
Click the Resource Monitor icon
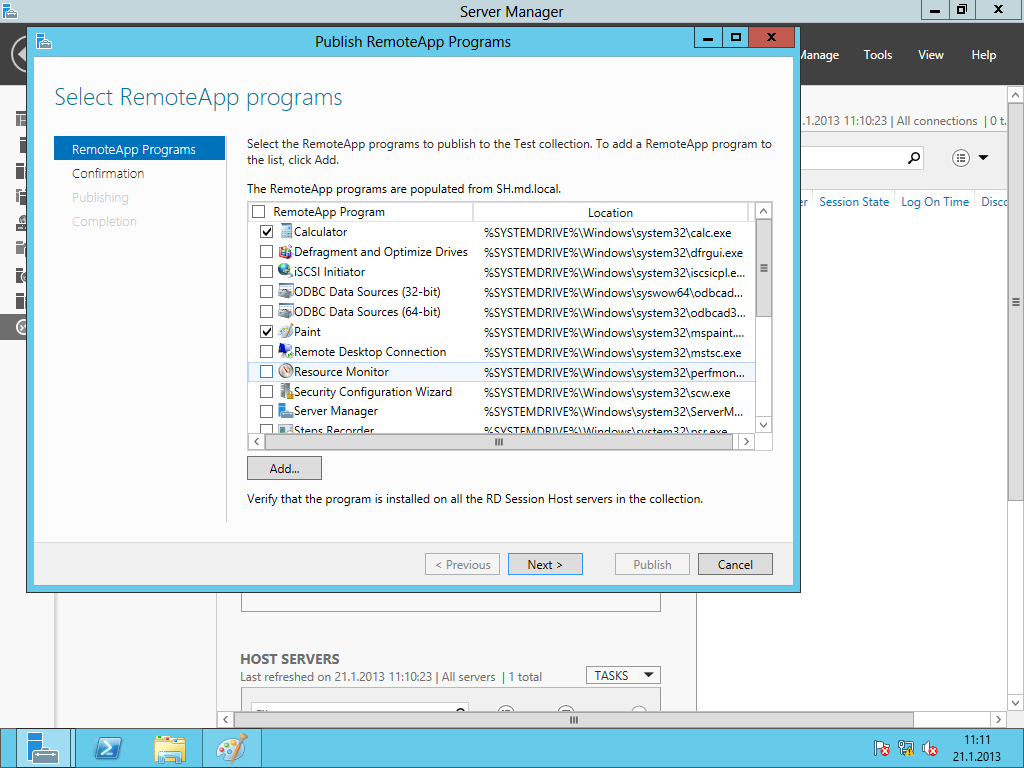click(285, 372)
